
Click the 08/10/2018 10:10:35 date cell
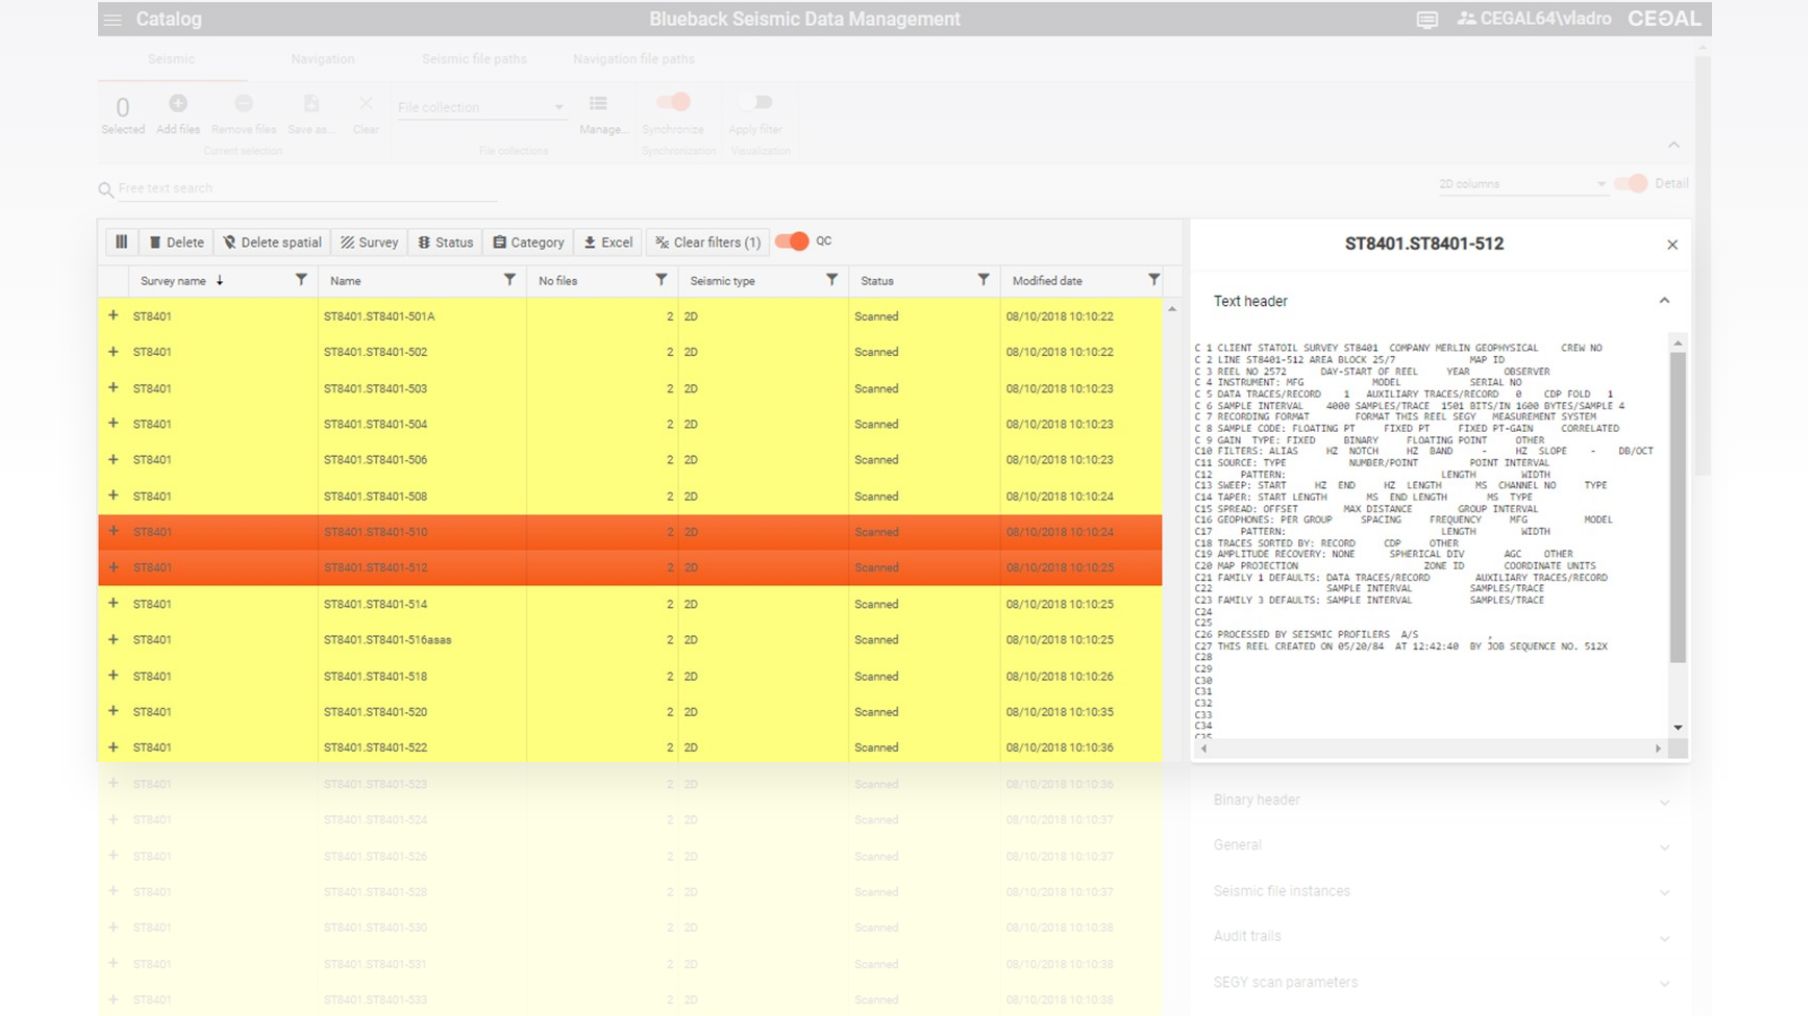pyautogui.click(x=1081, y=712)
